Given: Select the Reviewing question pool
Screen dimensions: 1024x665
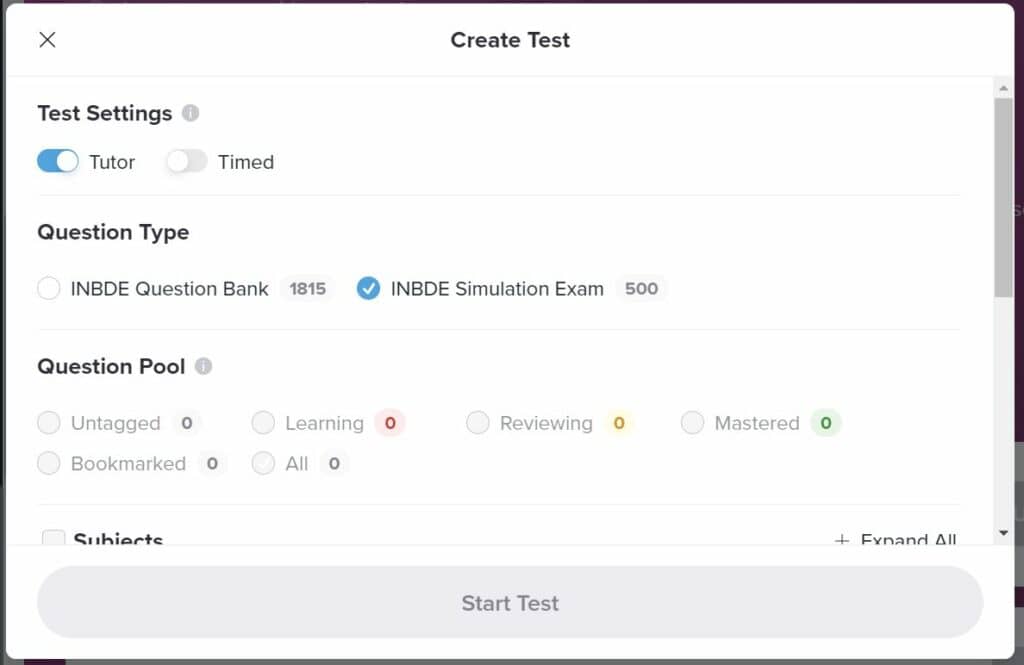Looking at the screenshot, I should coord(478,423).
